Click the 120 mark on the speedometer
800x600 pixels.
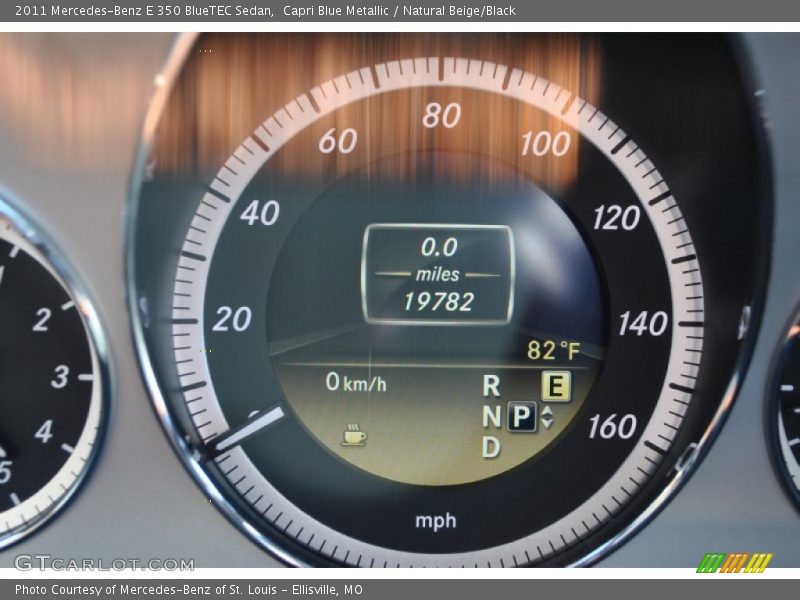tap(616, 218)
